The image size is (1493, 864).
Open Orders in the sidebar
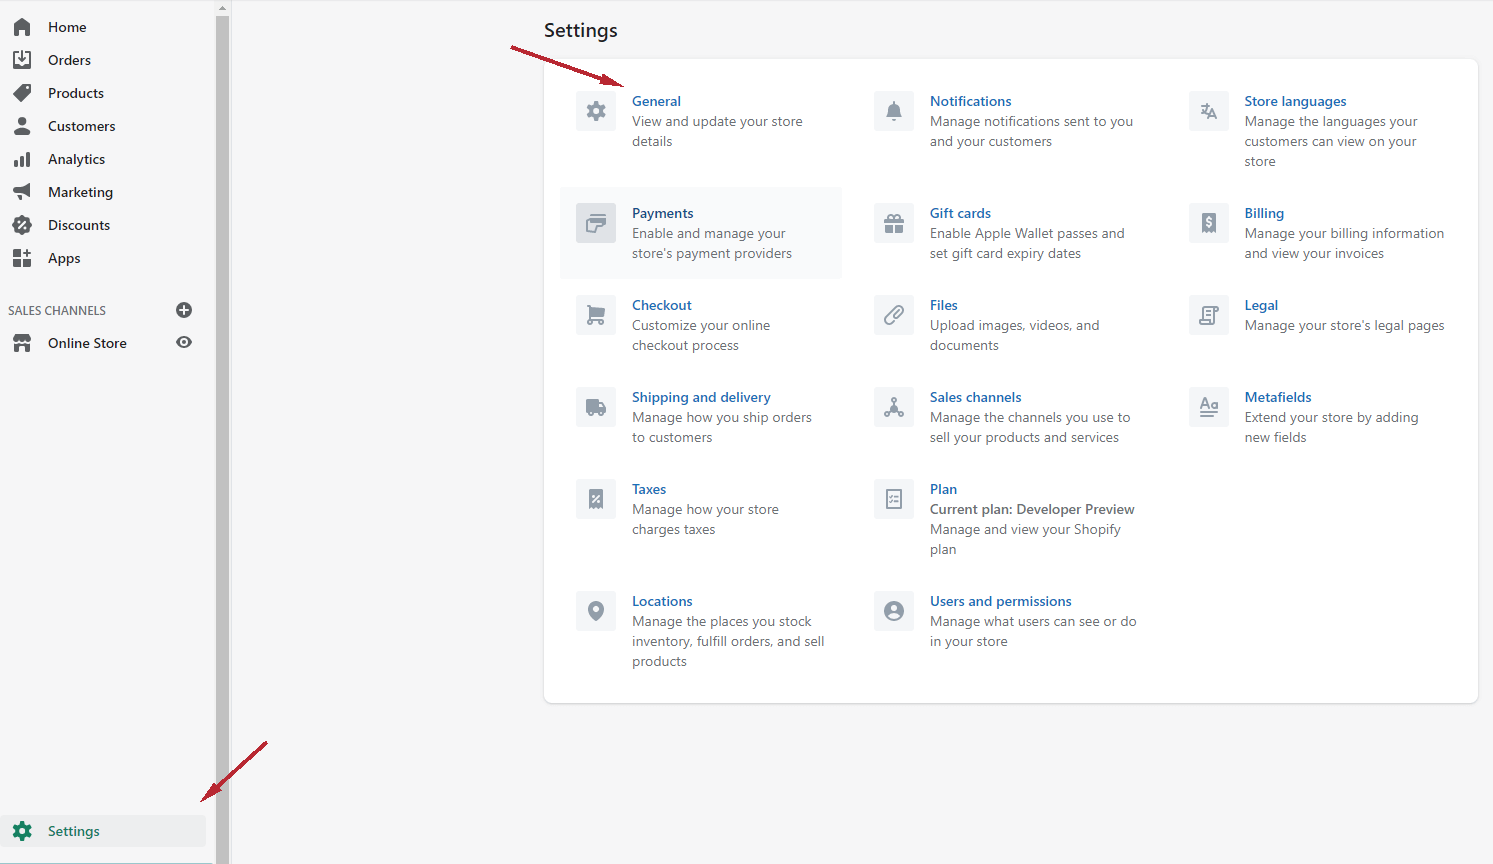click(x=69, y=60)
